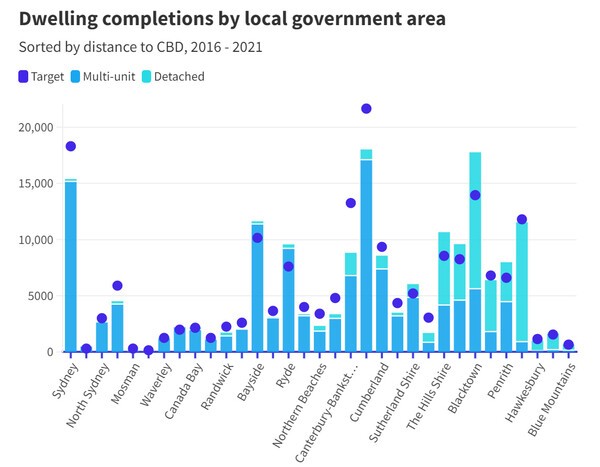Toggle the Target series label in legend
The width and height of the screenshot is (600, 467).
[x=48, y=76]
